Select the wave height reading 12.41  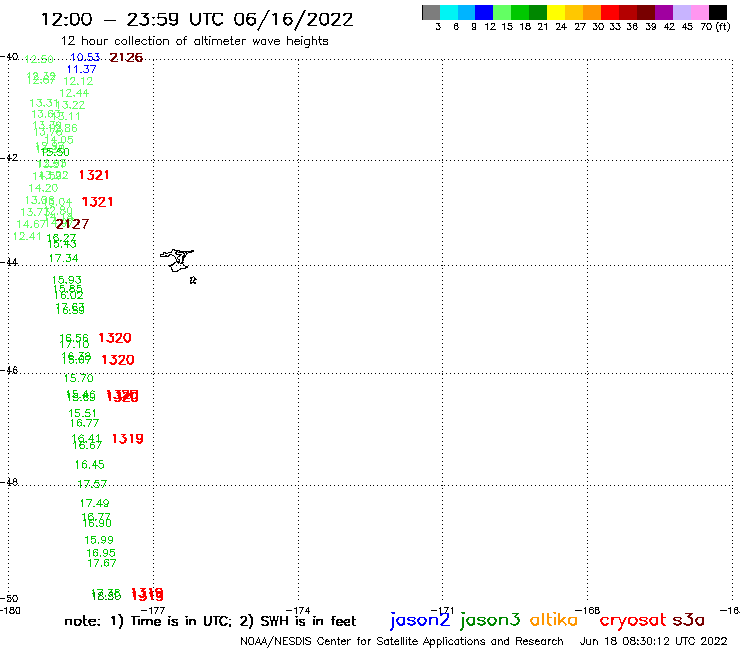tap(27, 236)
